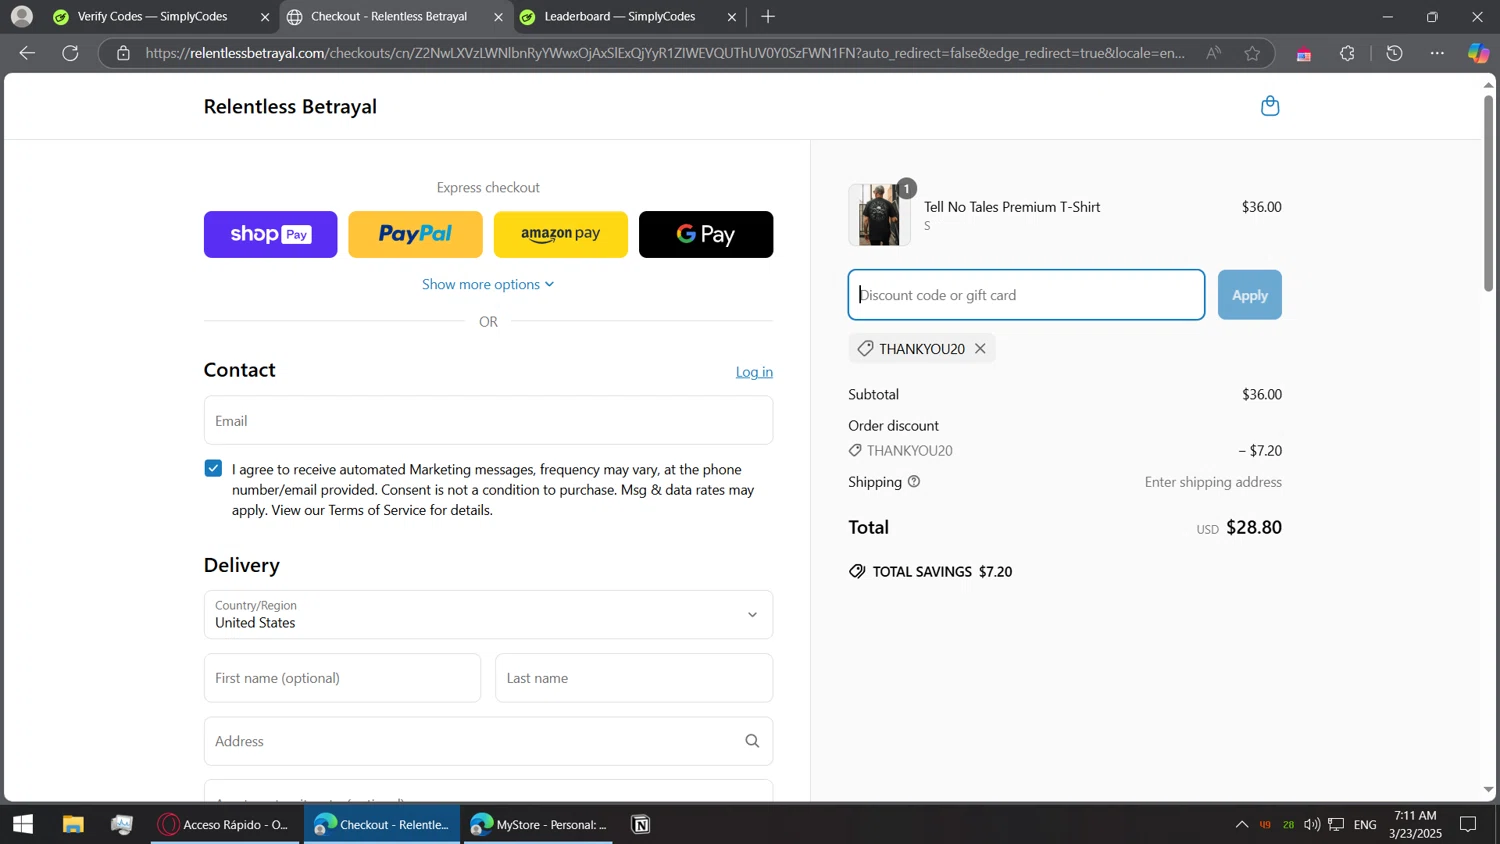Screen dimensions: 1500x844
Task: Click the Discount code or gift card field
Action: pos(1026,295)
